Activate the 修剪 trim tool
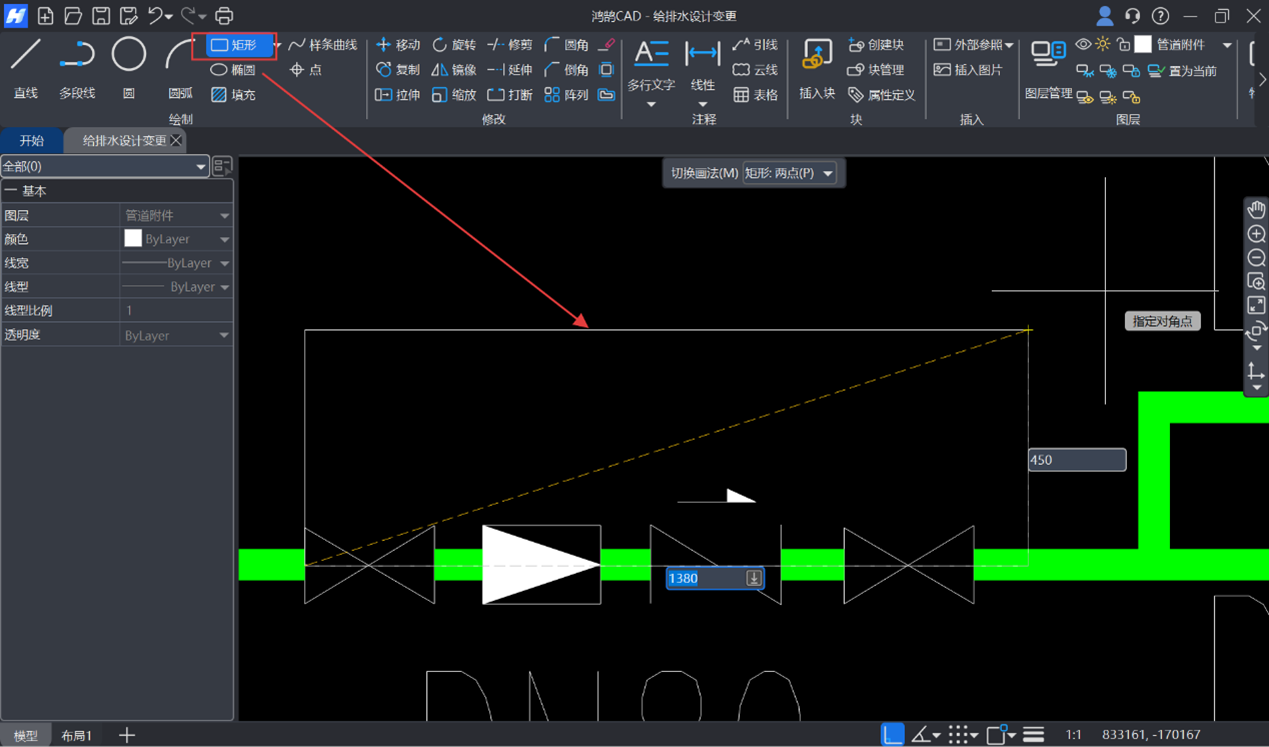The image size is (1269, 747). pos(510,45)
